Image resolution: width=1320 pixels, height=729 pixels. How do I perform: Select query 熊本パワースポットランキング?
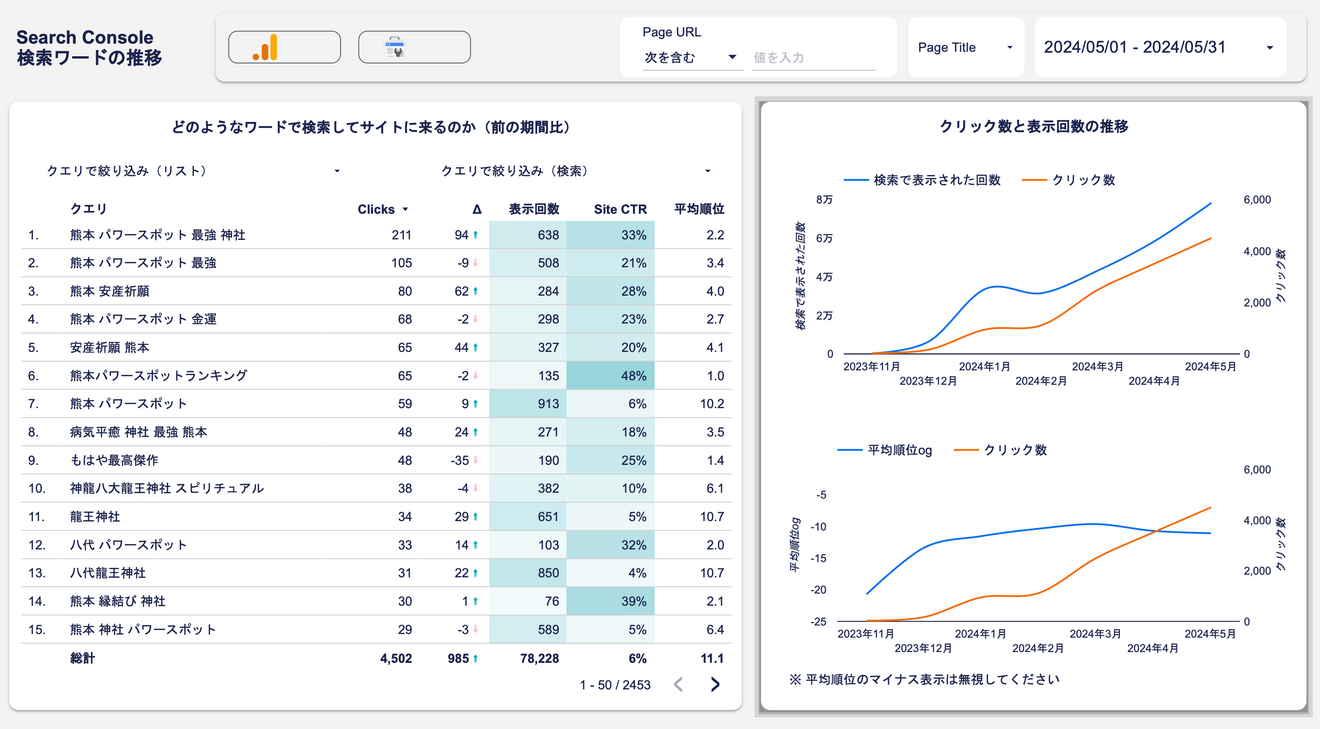[159, 375]
